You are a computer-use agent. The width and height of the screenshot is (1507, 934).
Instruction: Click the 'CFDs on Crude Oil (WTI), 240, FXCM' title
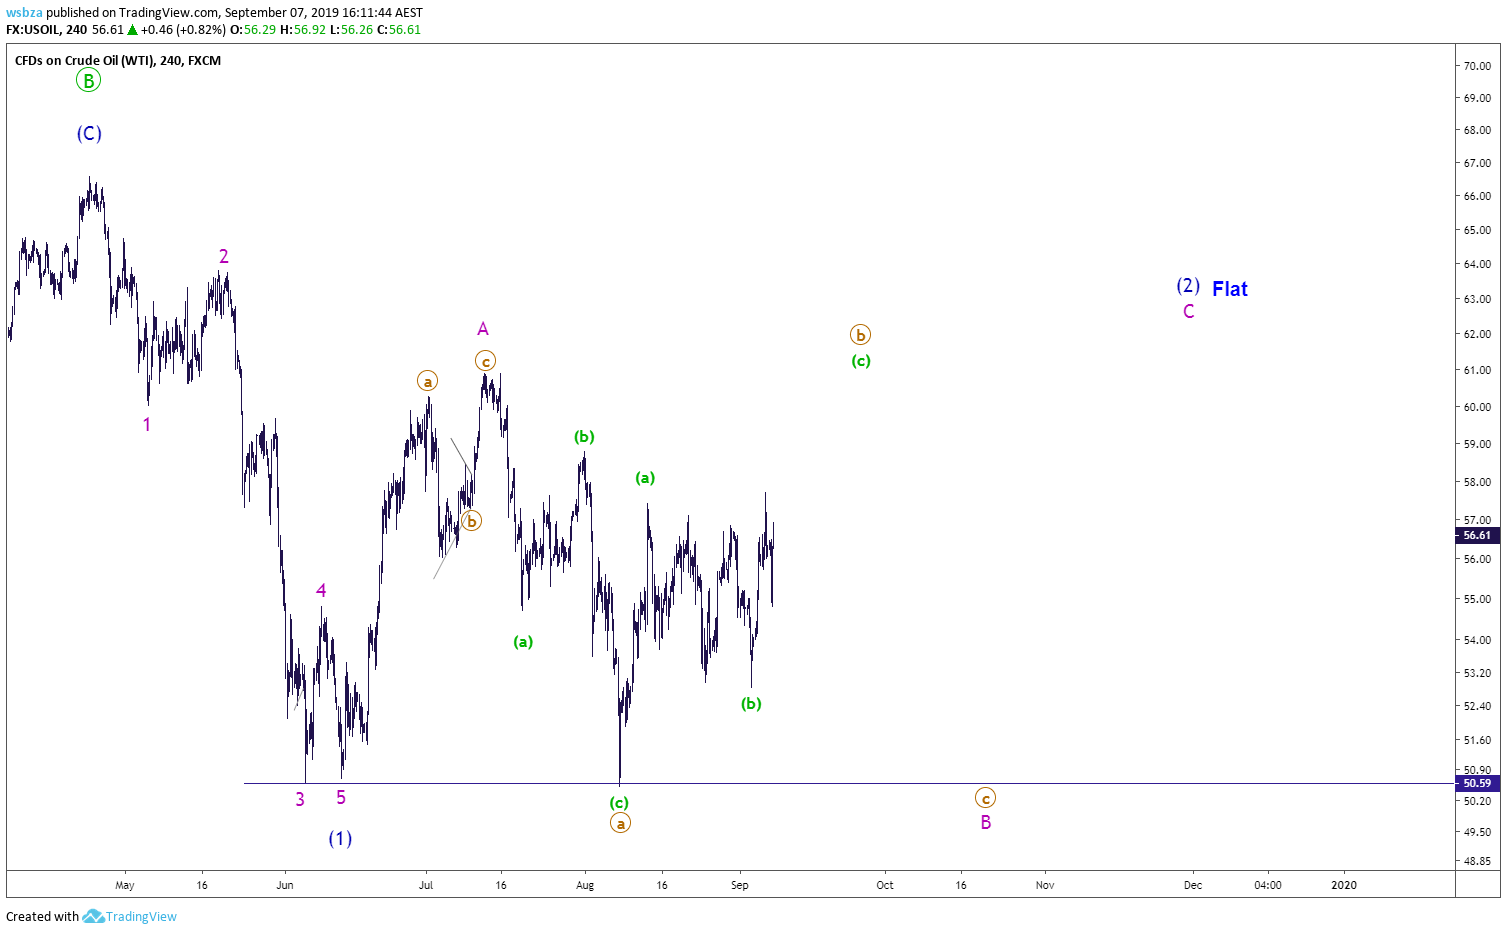pos(118,61)
